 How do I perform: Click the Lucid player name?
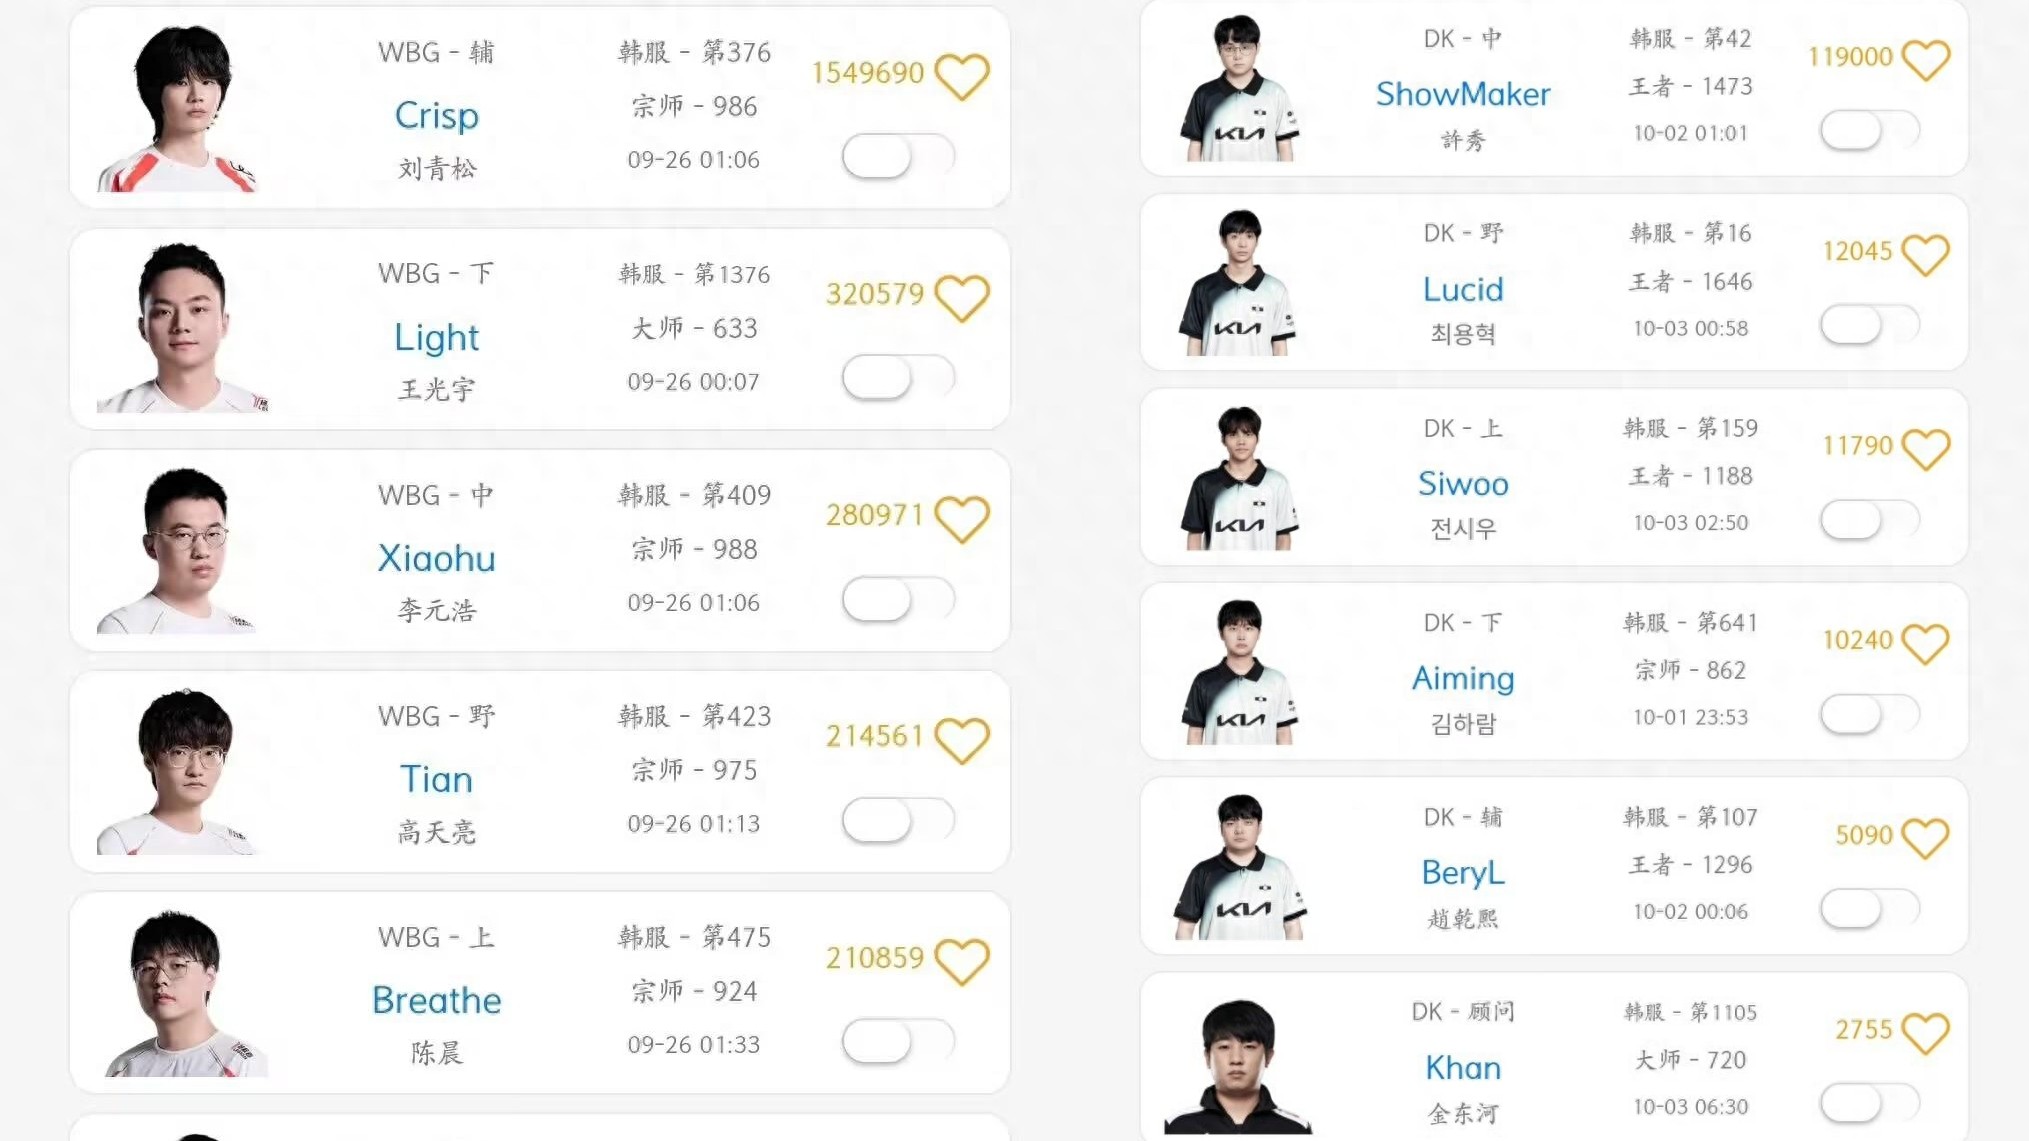pos(1462,289)
